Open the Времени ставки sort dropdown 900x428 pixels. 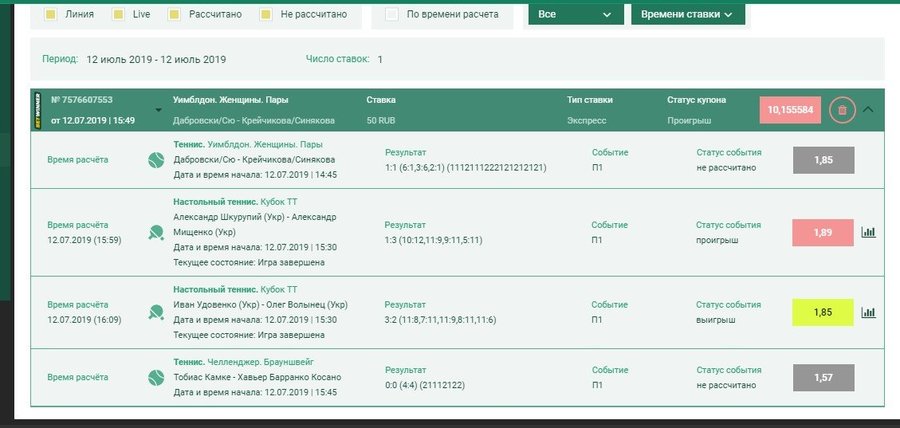[x=687, y=15]
